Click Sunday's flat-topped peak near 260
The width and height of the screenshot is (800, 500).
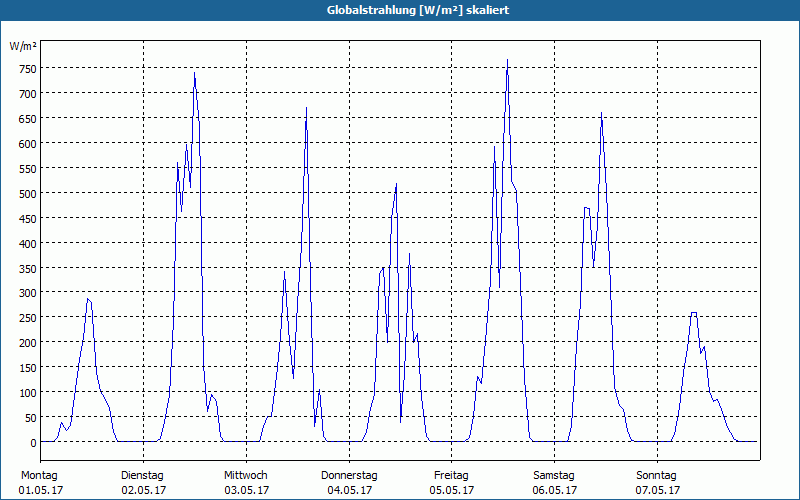click(694, 313)
